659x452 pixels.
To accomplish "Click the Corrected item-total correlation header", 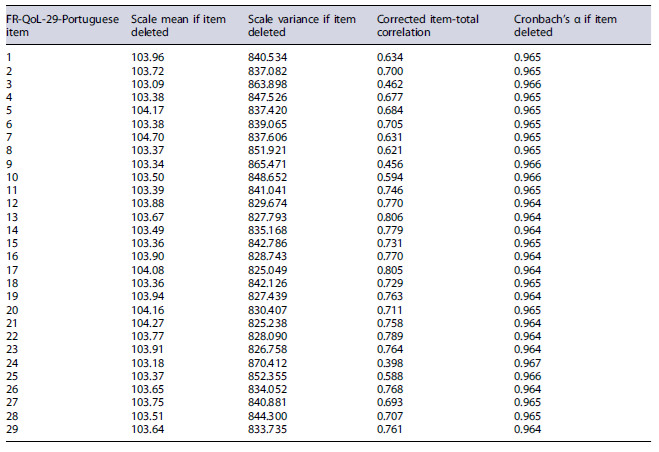I will click(x=431, y=25).
